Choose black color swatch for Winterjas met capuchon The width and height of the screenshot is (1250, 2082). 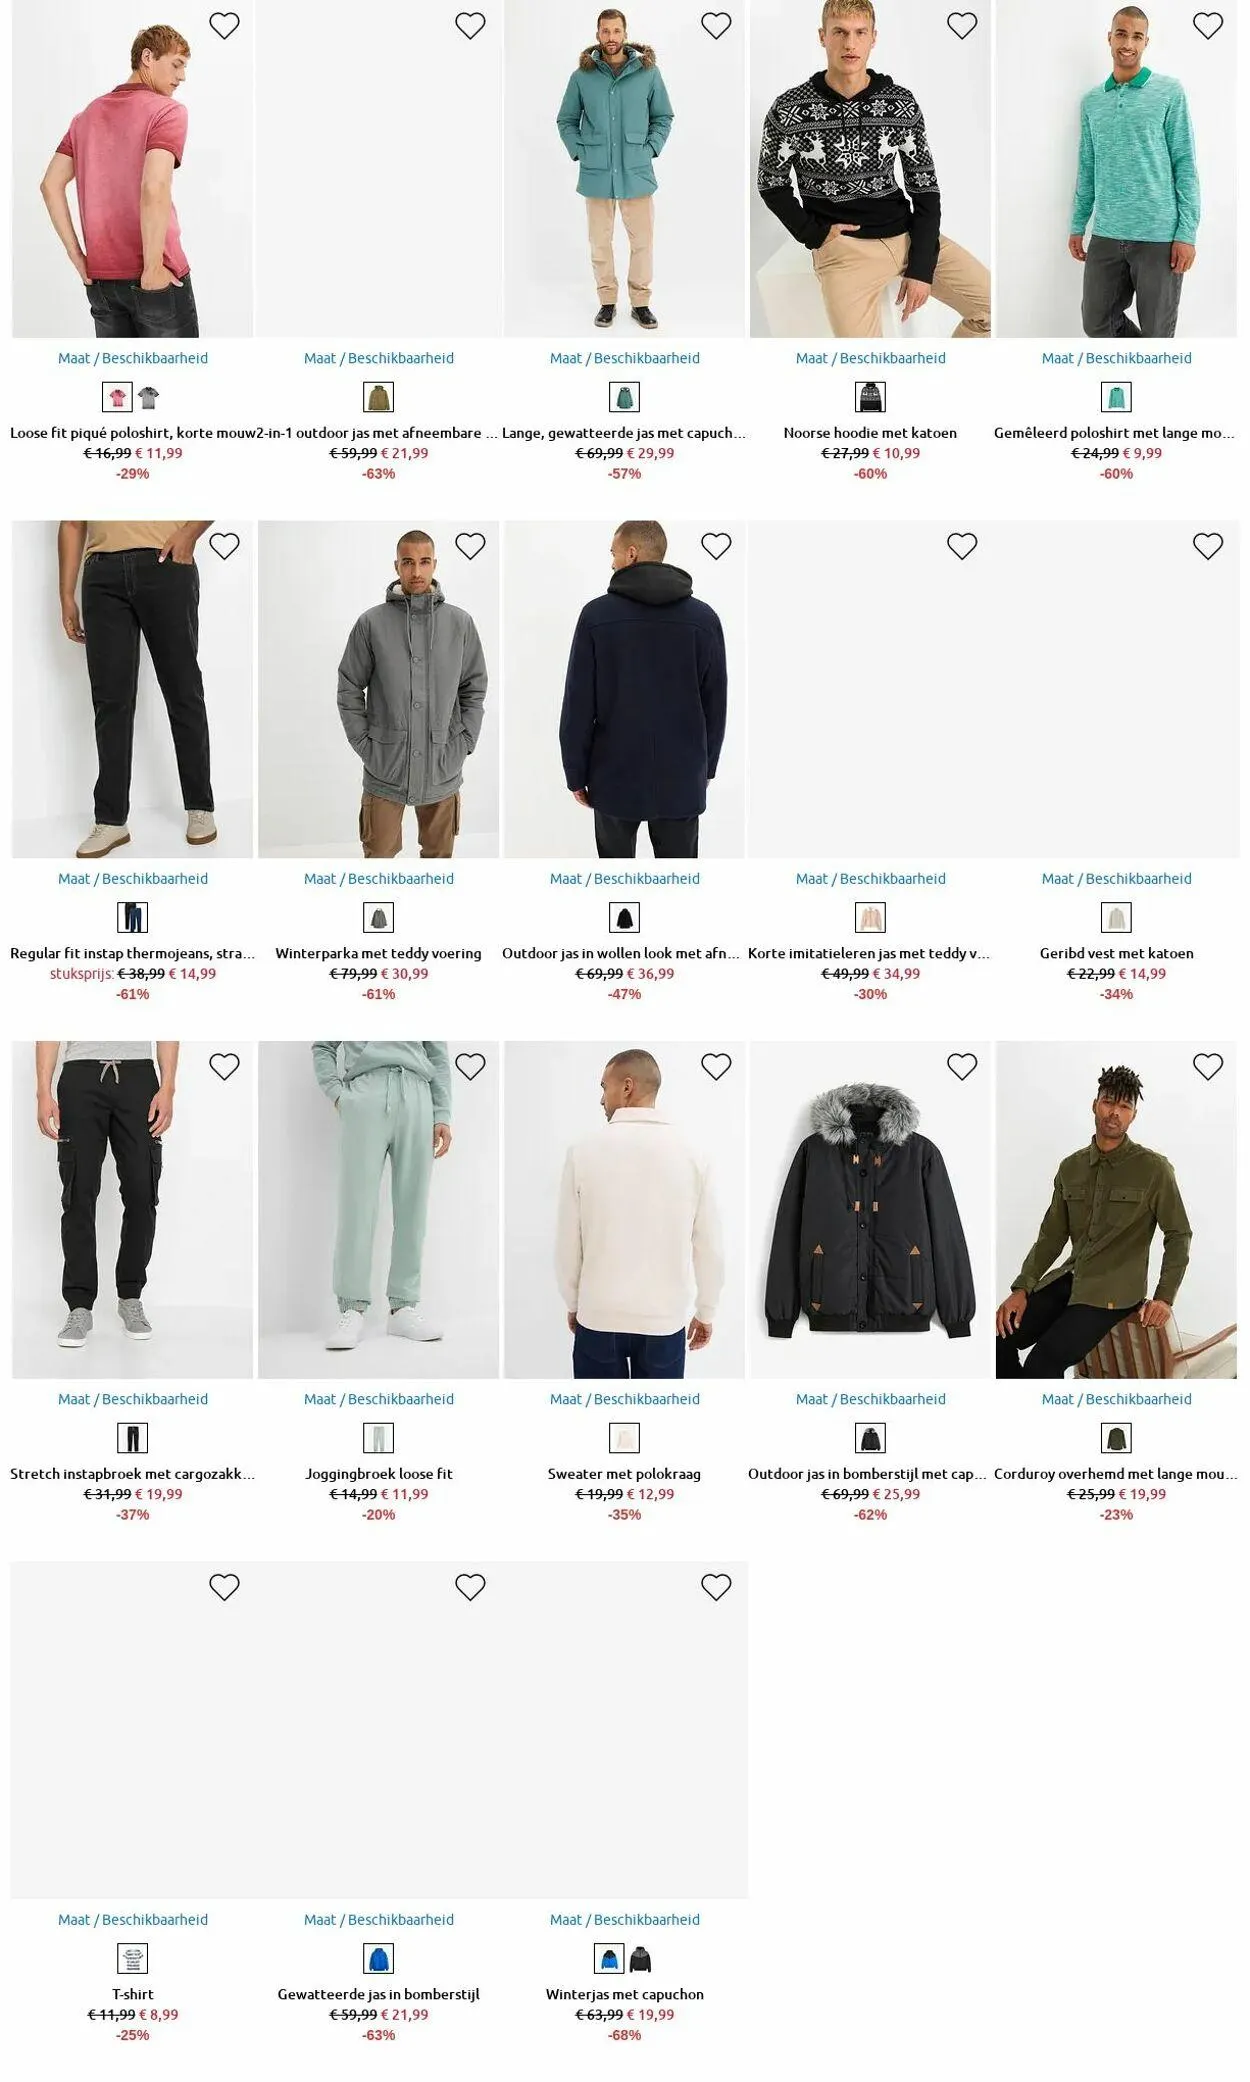pos(641,1959)
